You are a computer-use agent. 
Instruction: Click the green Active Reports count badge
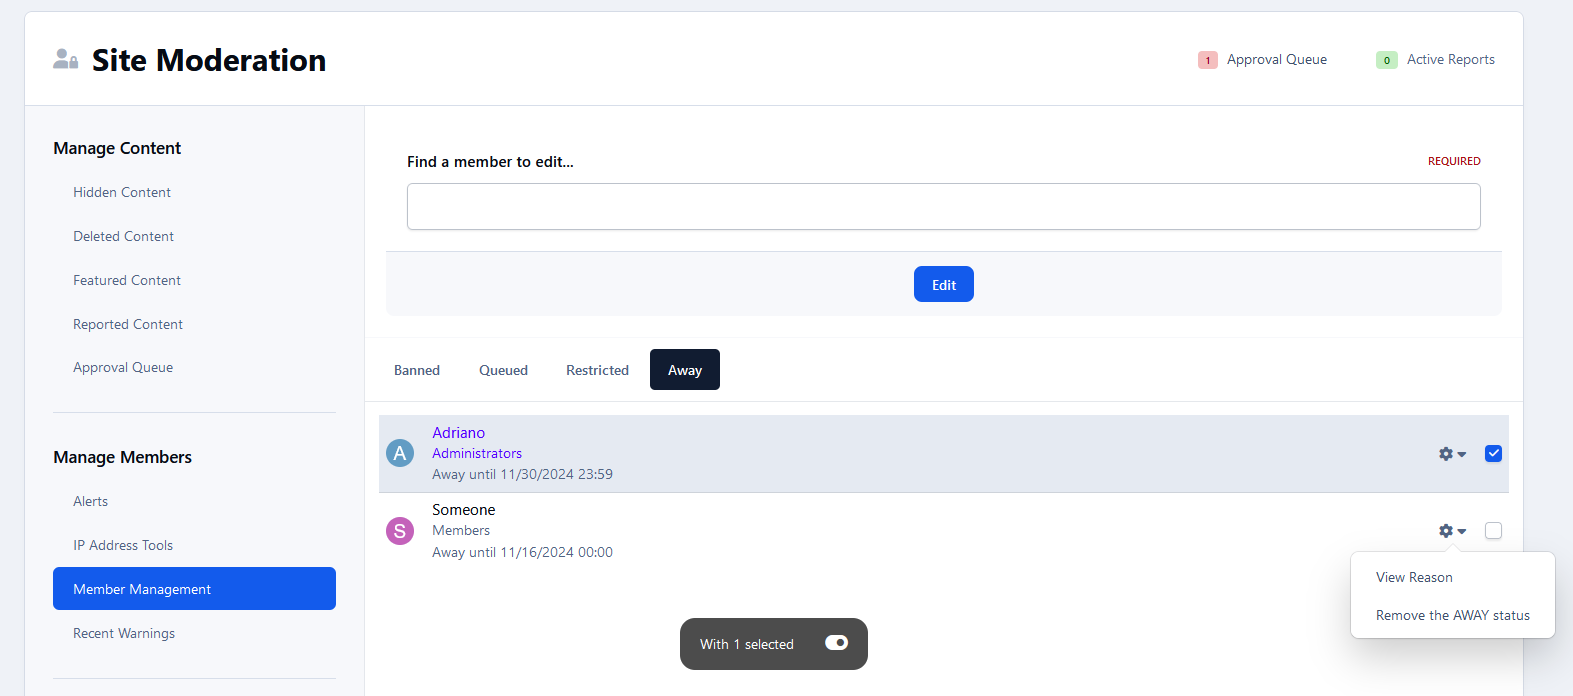1386,60
